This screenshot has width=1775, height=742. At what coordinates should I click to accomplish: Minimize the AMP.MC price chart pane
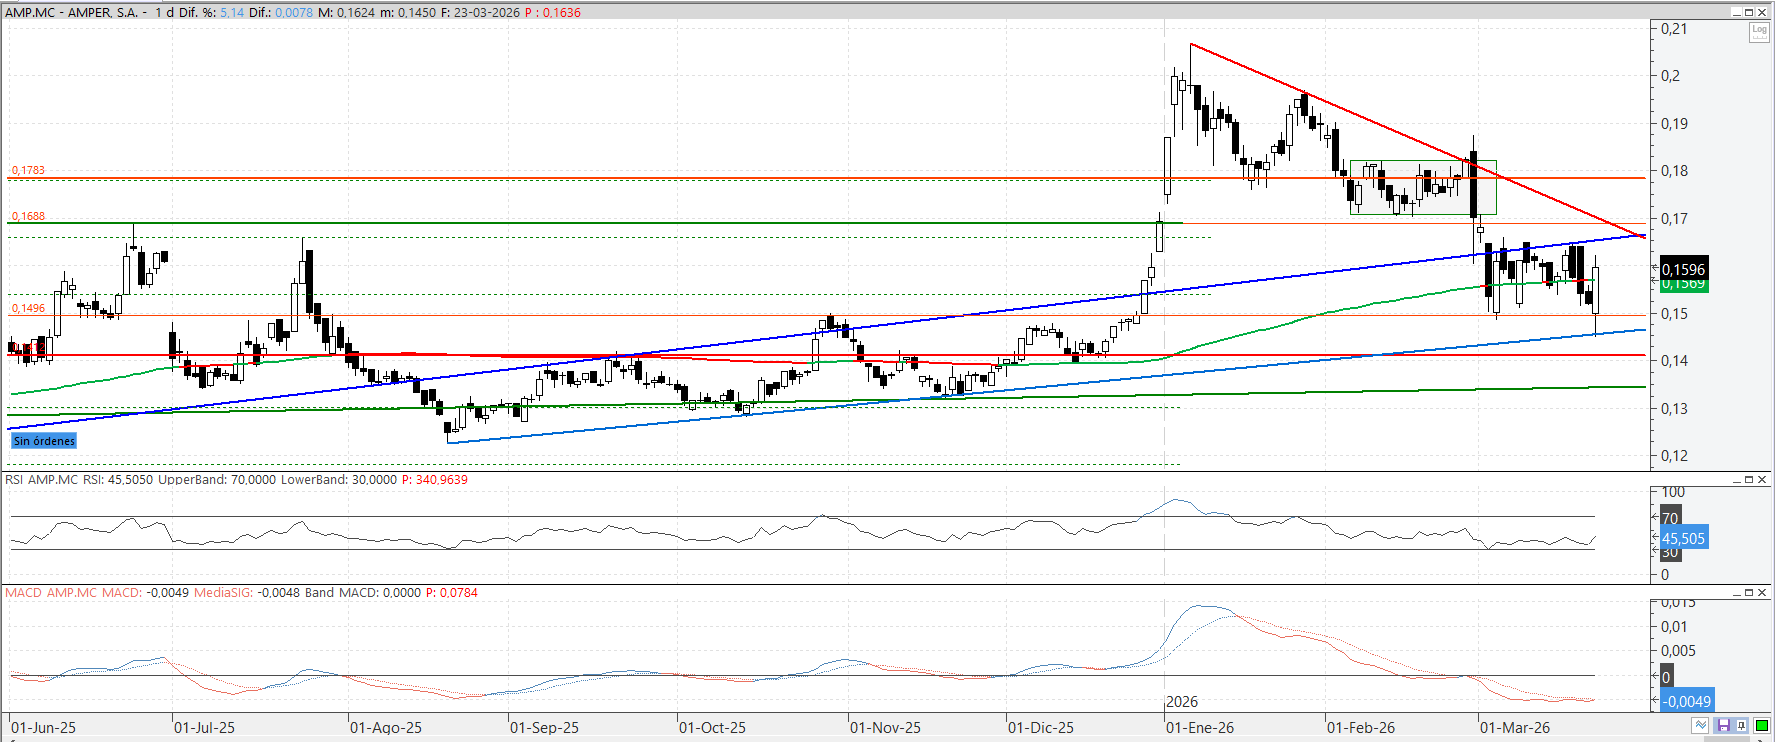[x=1737, y=12]
